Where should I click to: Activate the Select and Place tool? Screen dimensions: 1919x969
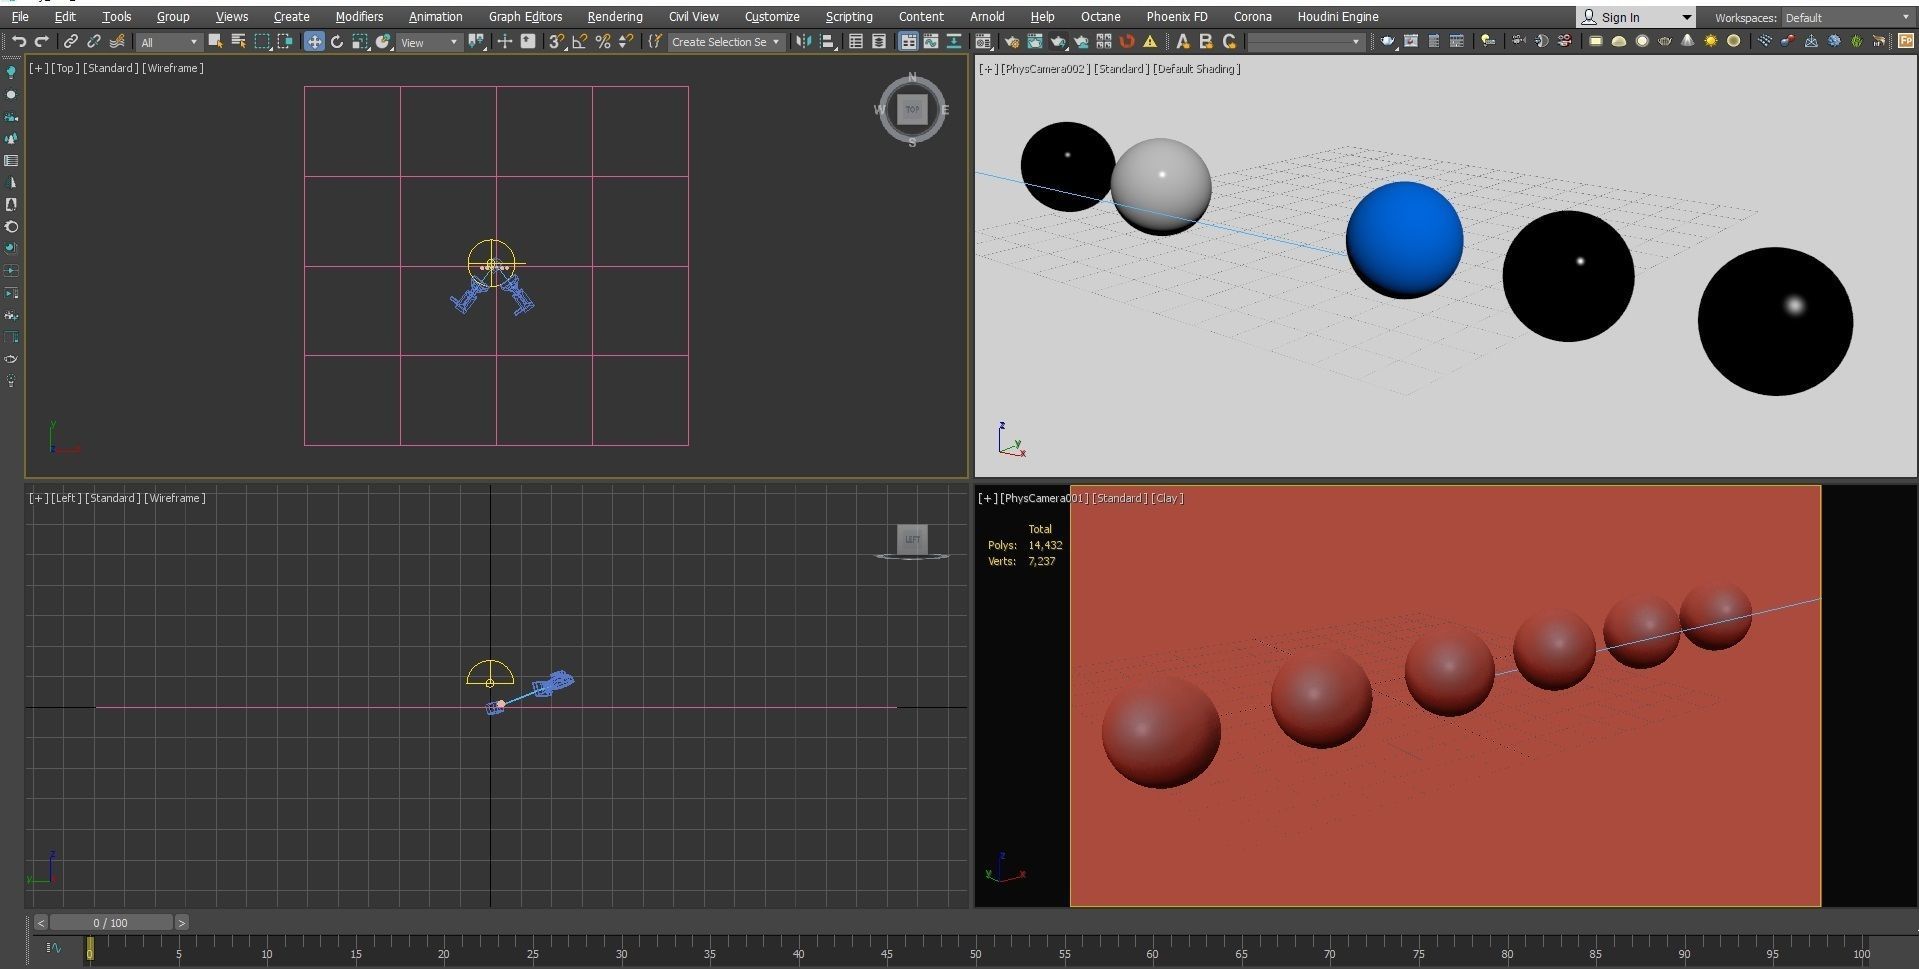(x=383, y=41)
